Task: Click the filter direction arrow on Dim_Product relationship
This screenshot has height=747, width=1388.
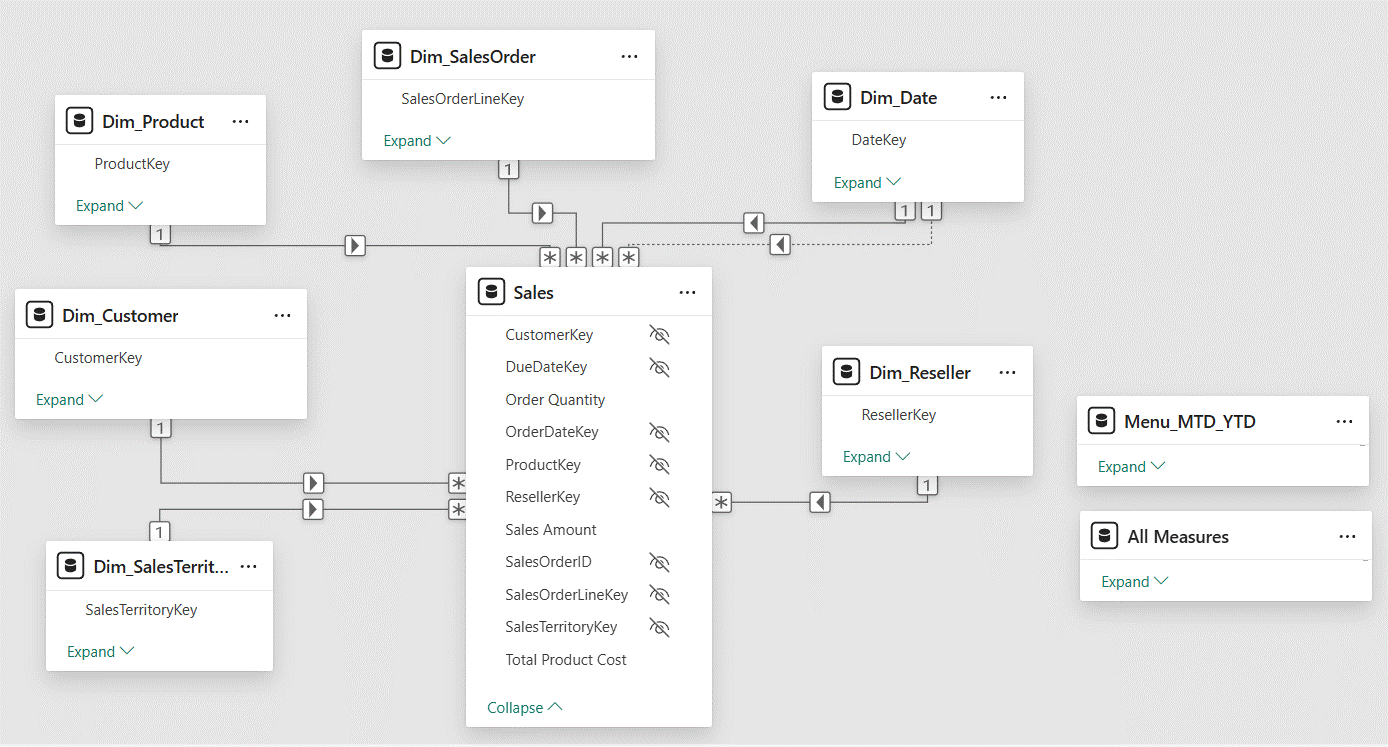Action: click(x=355, y=245)
